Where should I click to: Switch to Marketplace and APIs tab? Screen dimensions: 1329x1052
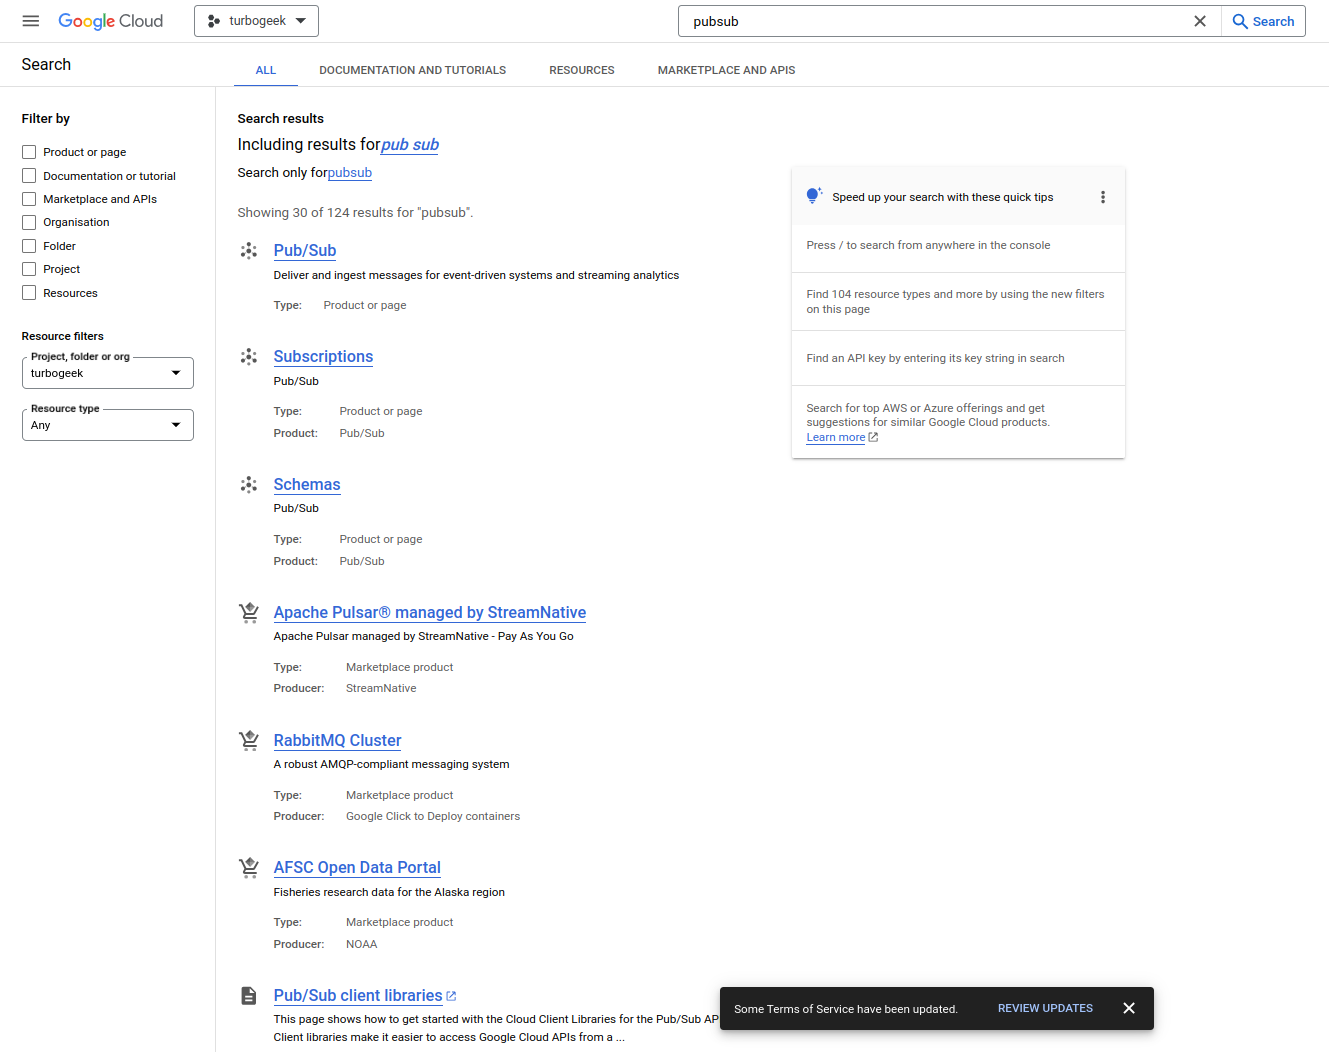point(726,70)
